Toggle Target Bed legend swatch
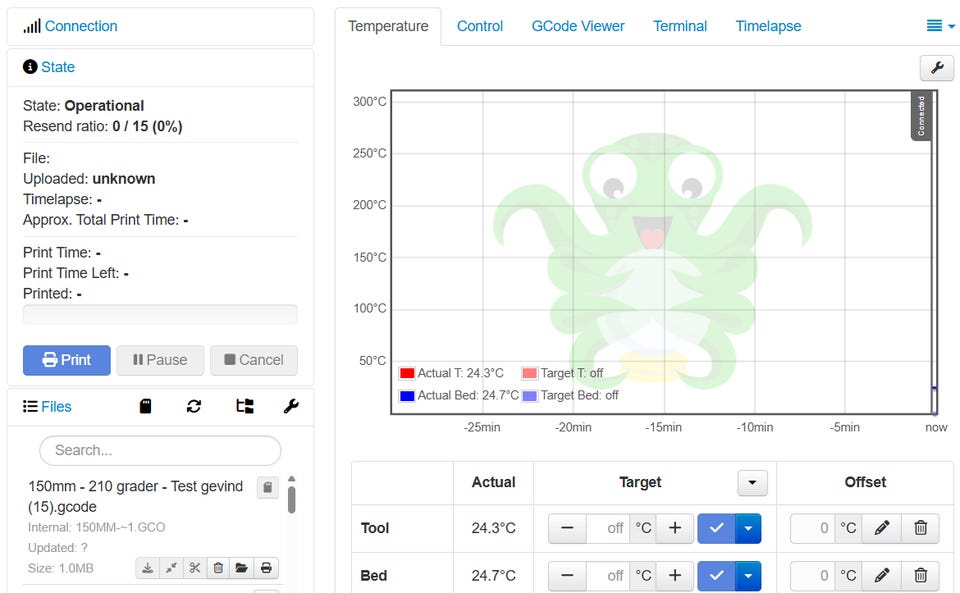The width and height of the screenshot is (960, 593). (x=530, y=396)
